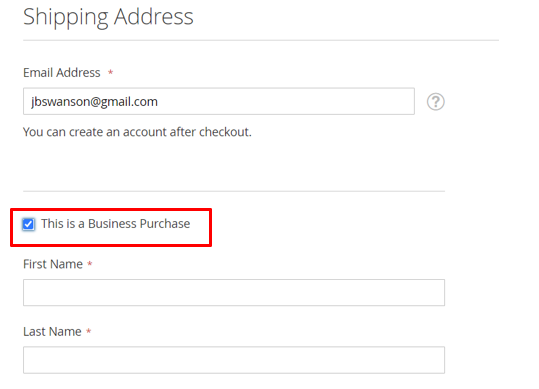
Task: Click the red asterisk beside Email Address
Action: tap(110, 73)
